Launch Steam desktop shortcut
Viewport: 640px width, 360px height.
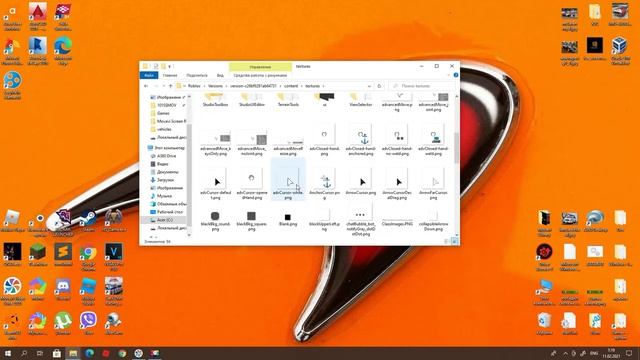click(88, 221)
